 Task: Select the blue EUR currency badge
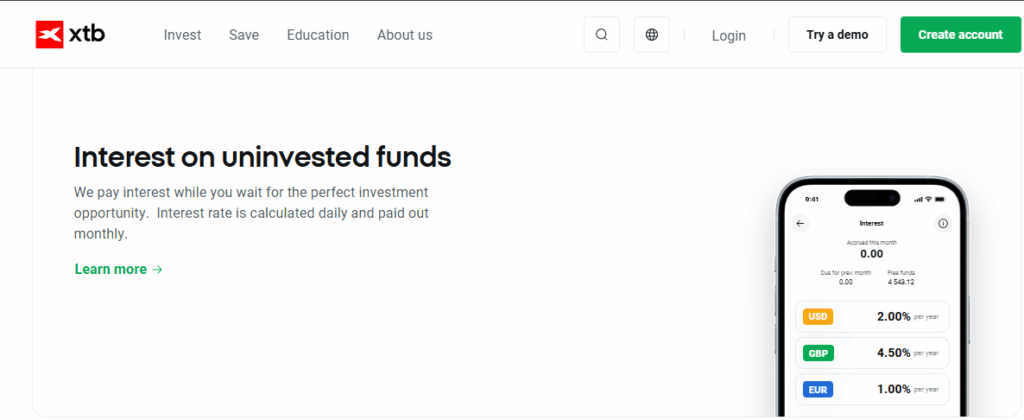[x=818, y=390]
